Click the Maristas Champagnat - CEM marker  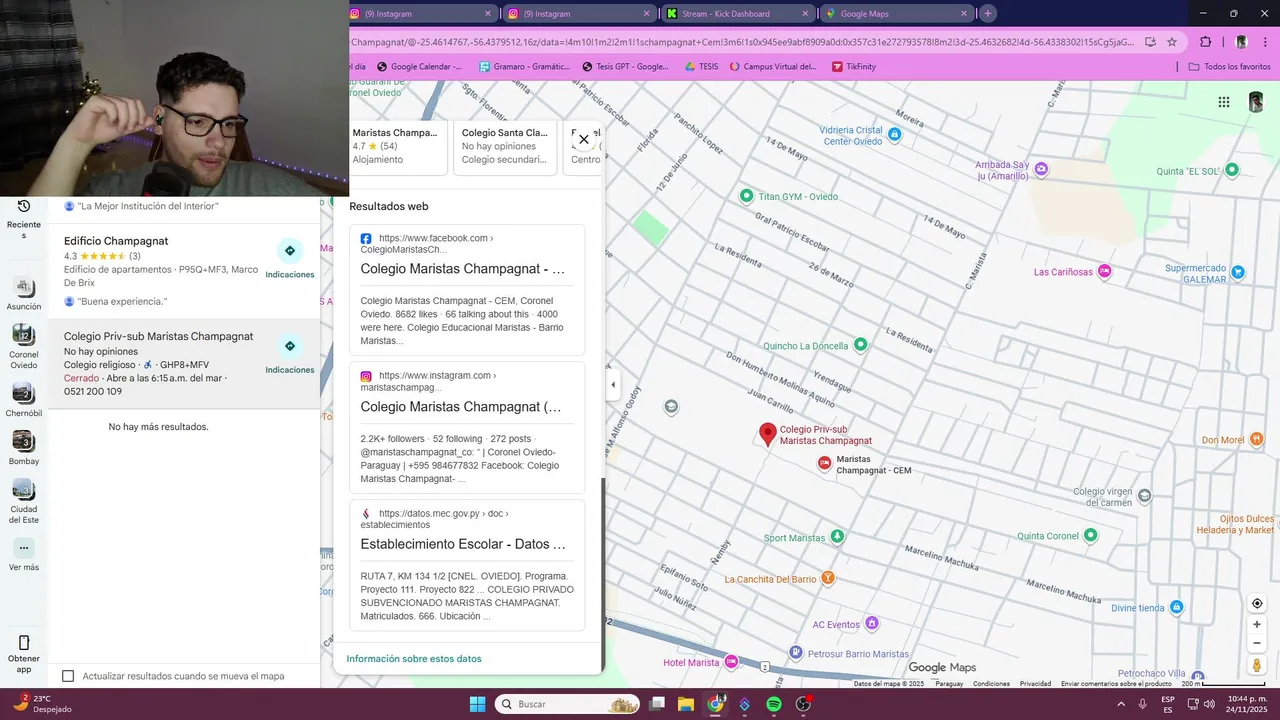point(824,463)
